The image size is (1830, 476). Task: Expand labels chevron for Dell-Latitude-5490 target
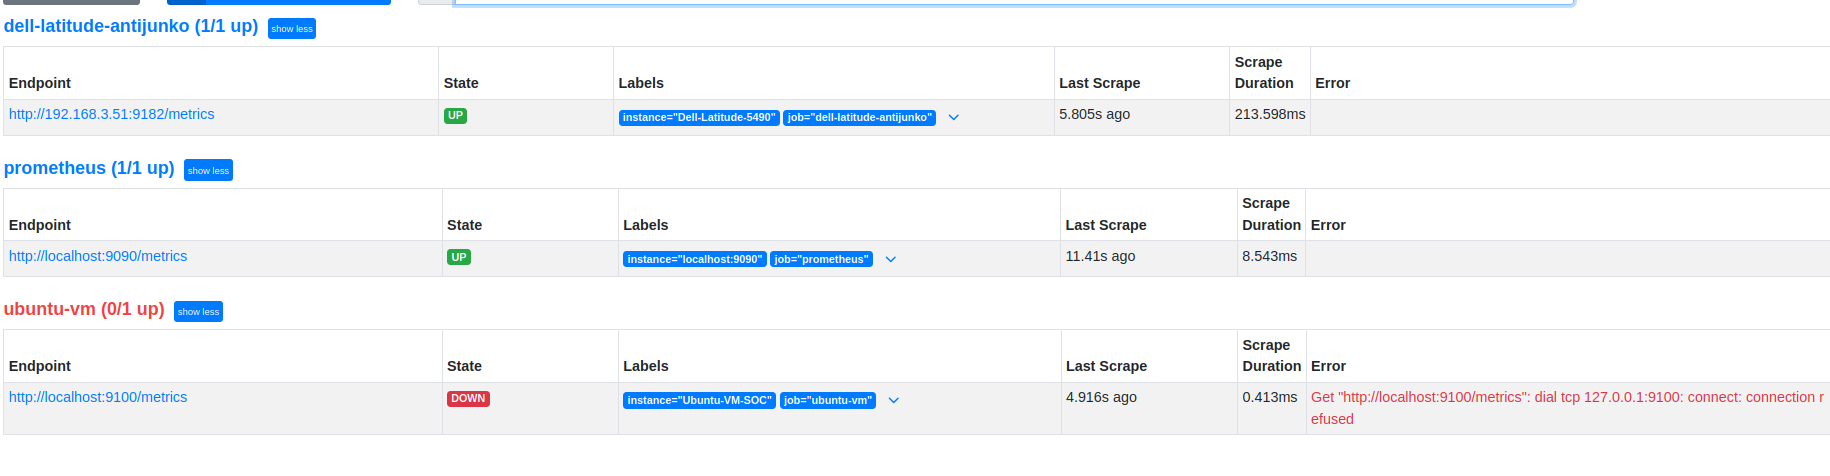953,118
